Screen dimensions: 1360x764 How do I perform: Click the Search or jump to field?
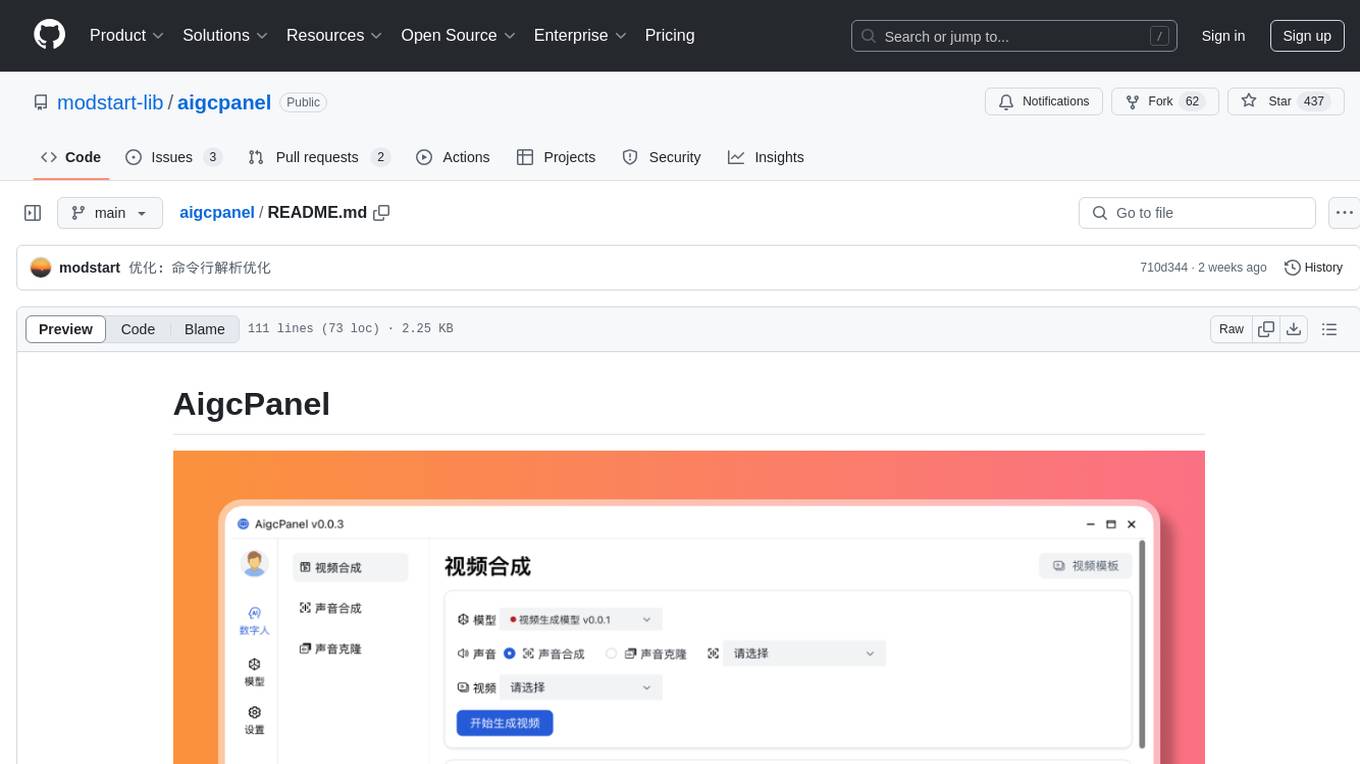[1016, 36]
